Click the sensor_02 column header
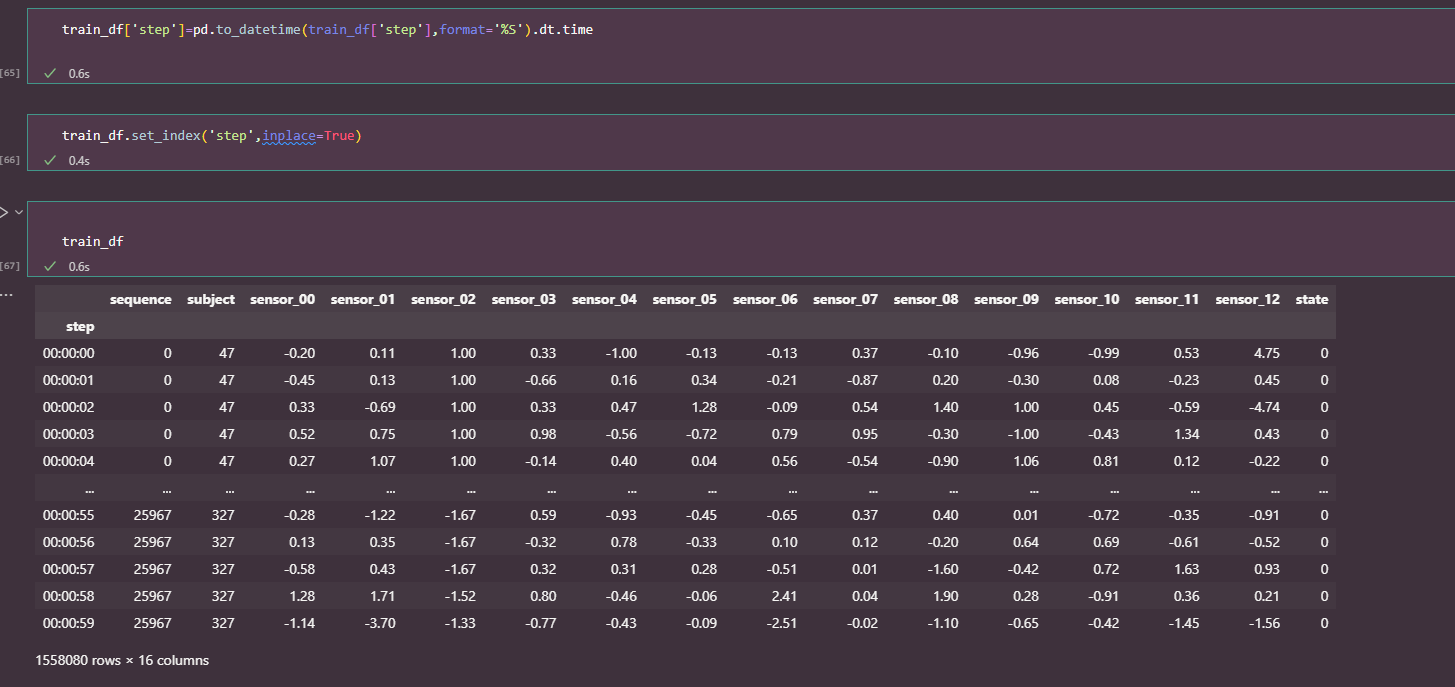Screen dimensions: 1455x687 (443, 299)
